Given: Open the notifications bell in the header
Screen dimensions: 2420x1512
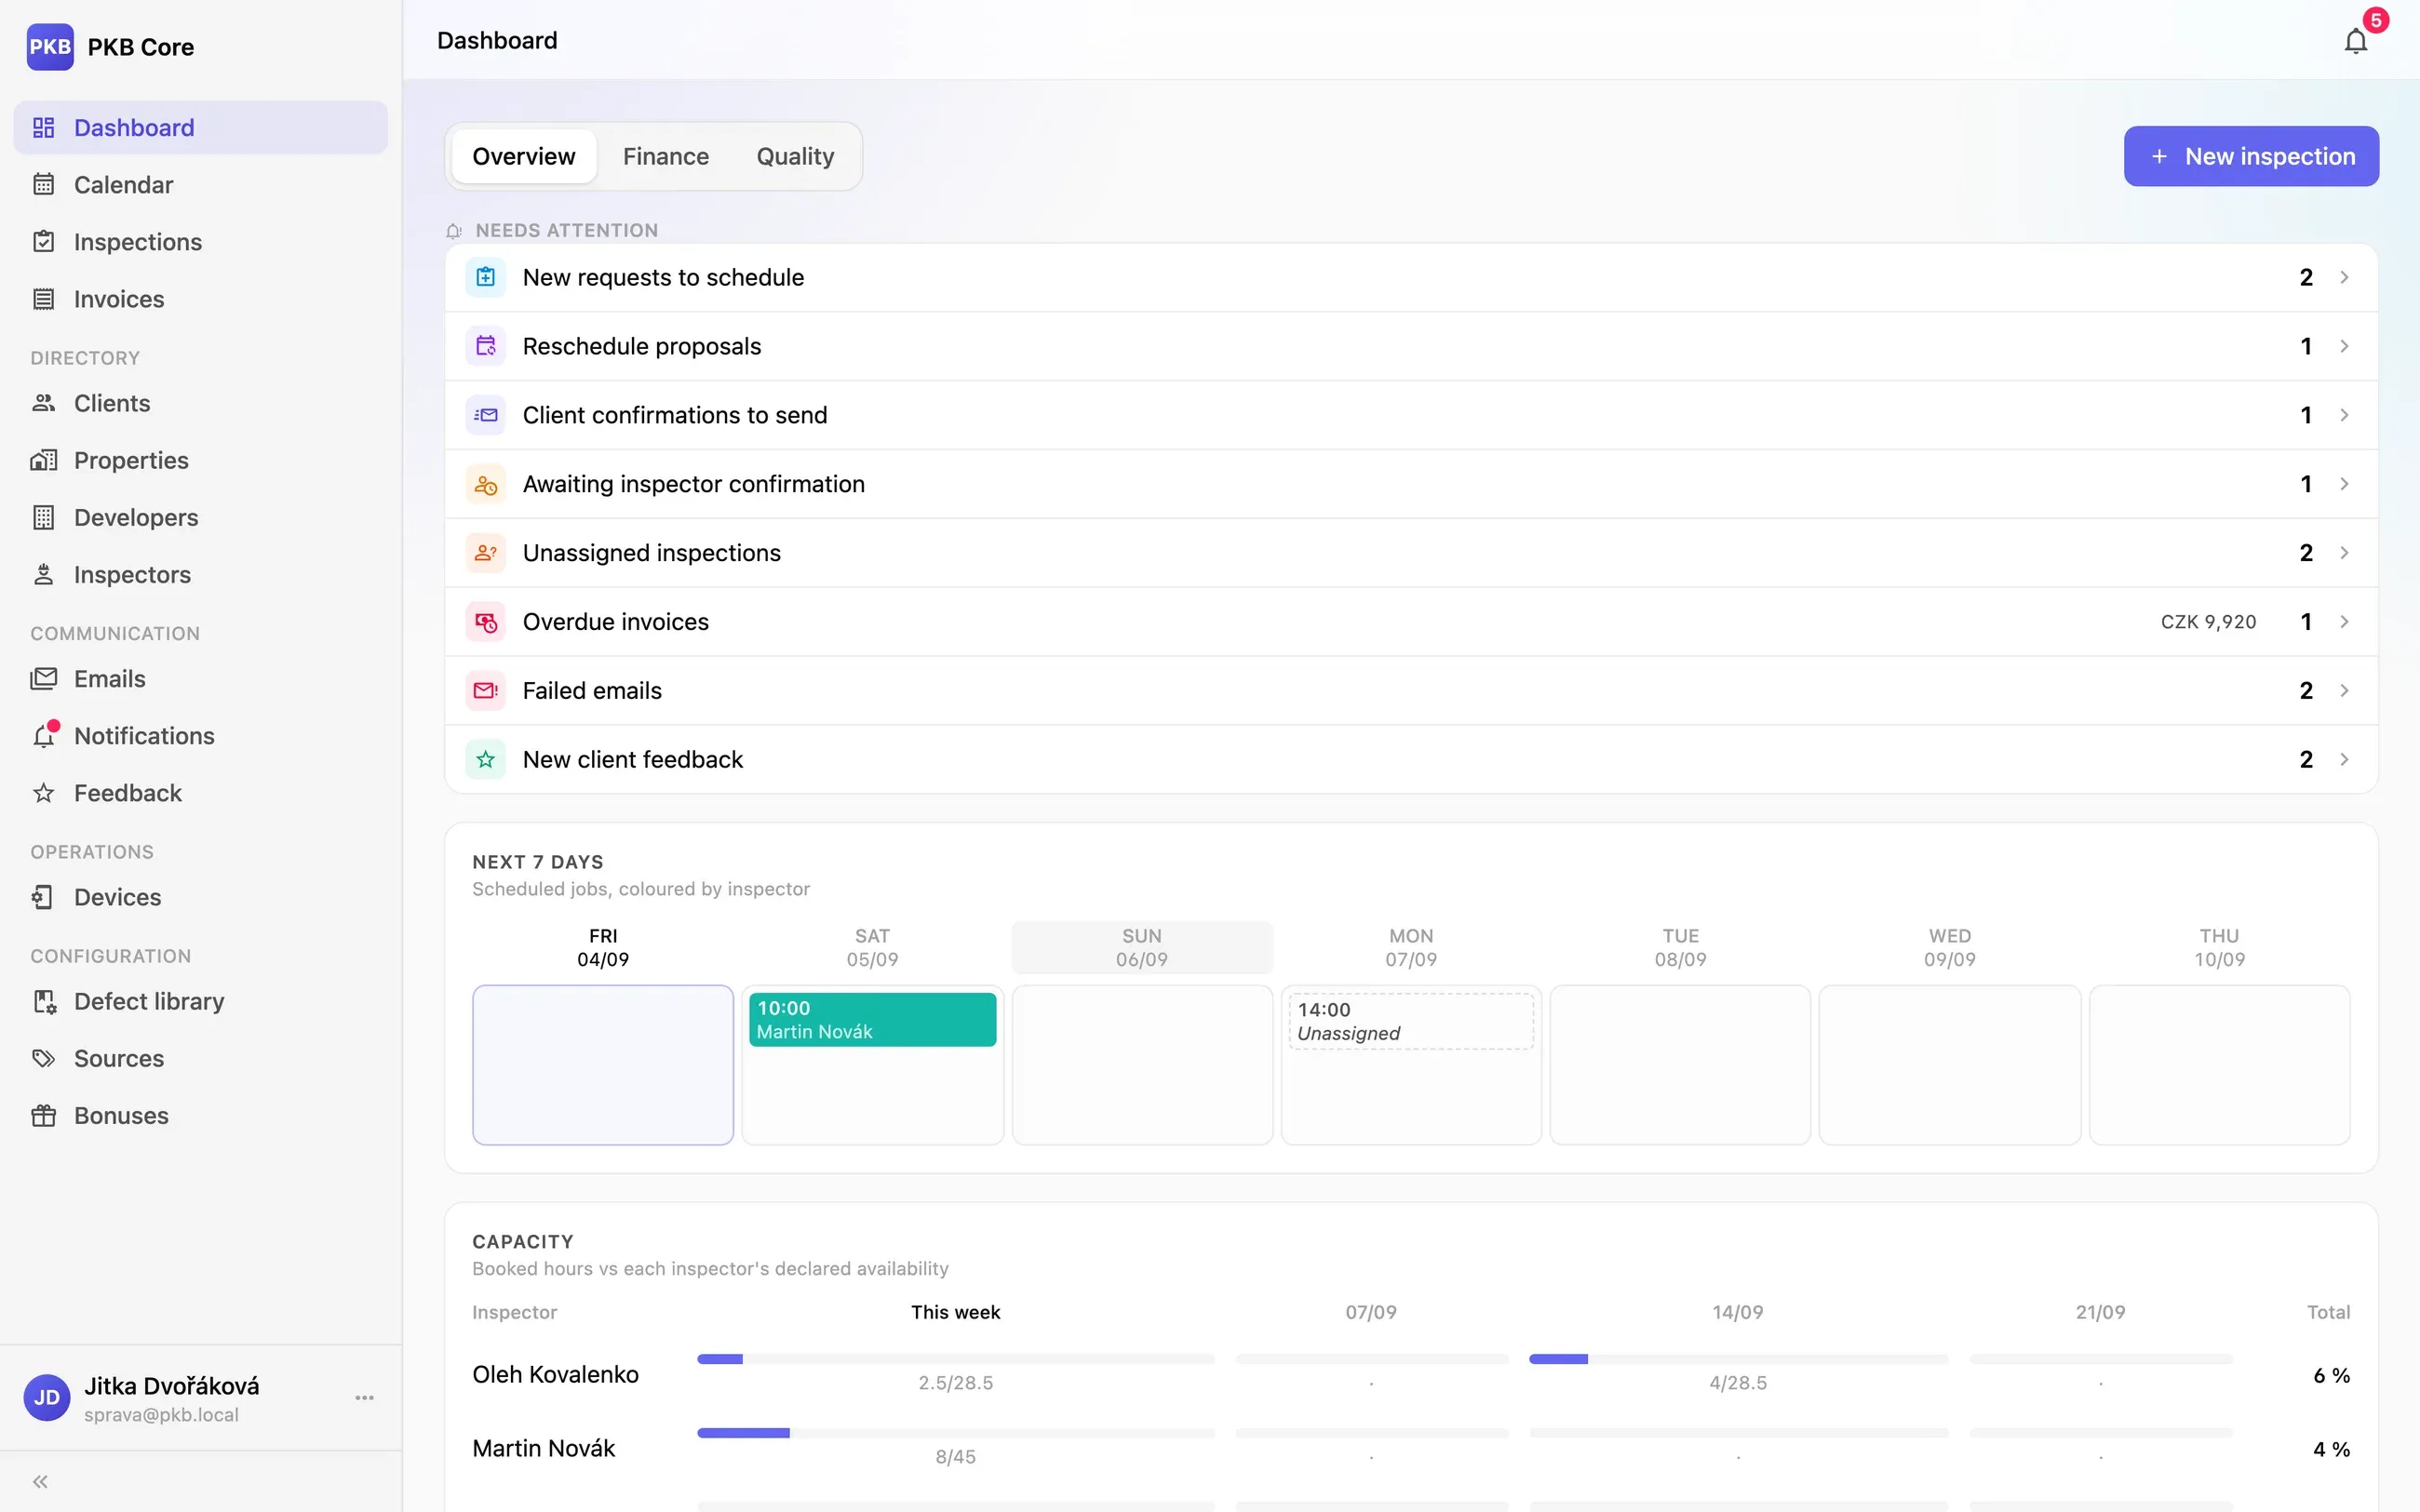Looking at the screenshot, I should [x=2355, y=41].
